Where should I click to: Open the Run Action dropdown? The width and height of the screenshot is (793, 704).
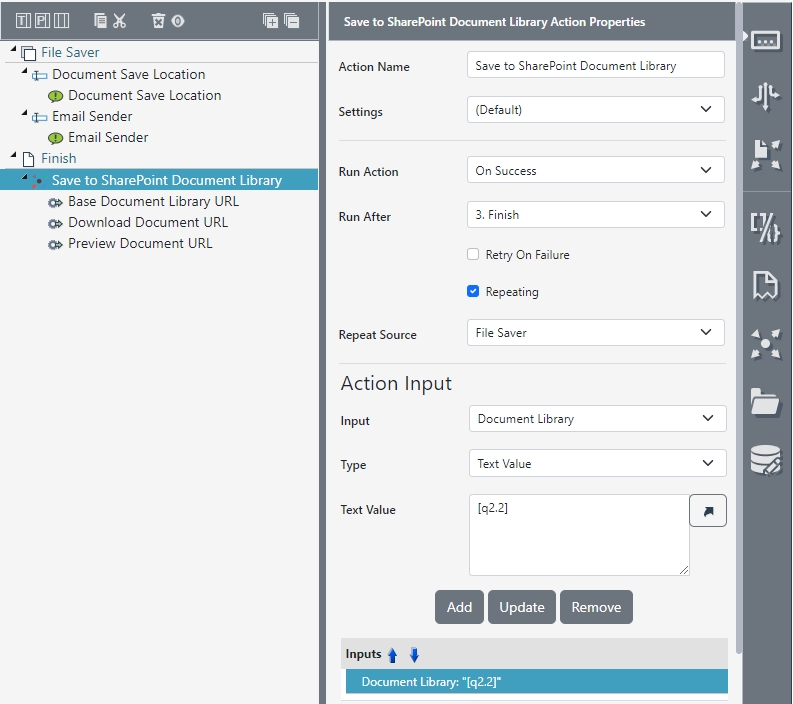(595, 170)
